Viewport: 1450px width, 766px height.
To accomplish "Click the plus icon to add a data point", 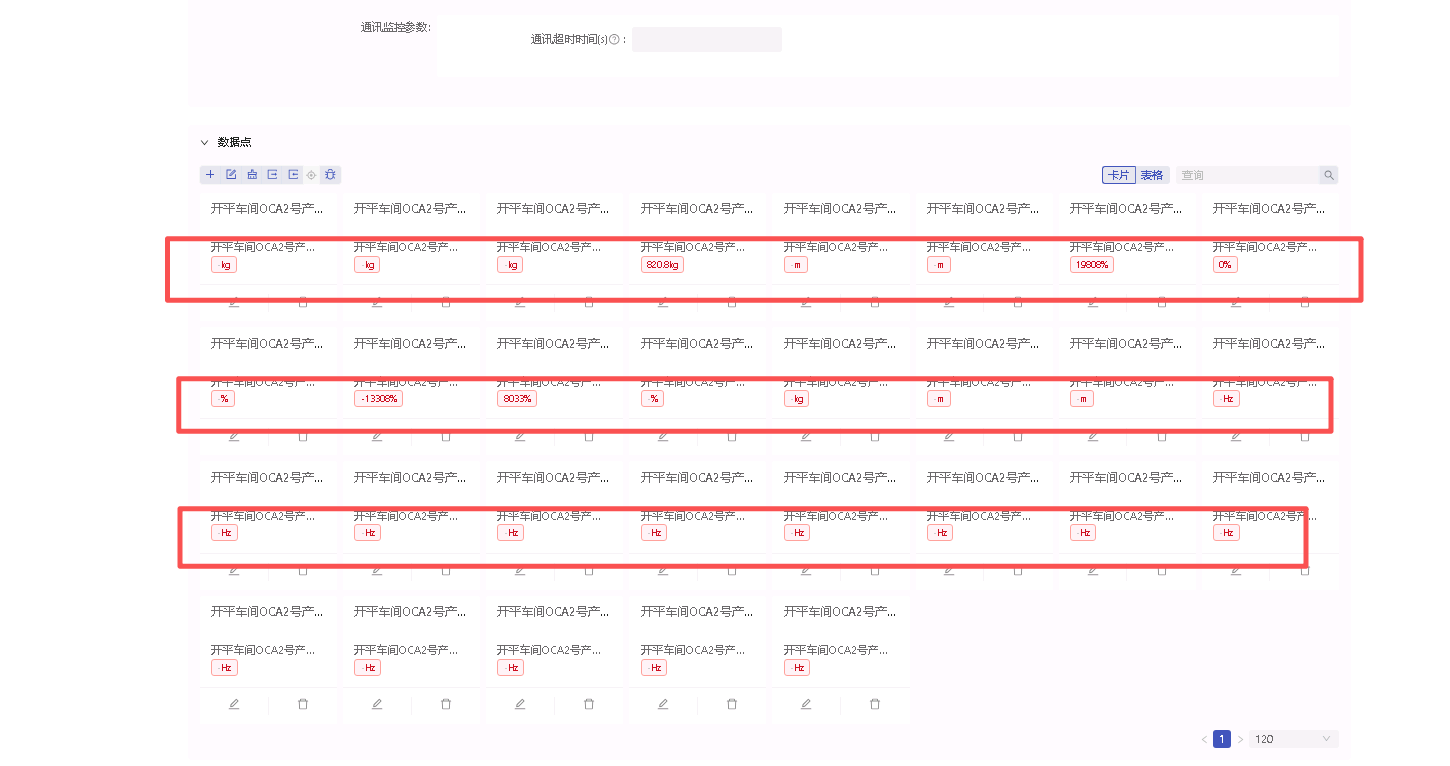I will (210, 175).
